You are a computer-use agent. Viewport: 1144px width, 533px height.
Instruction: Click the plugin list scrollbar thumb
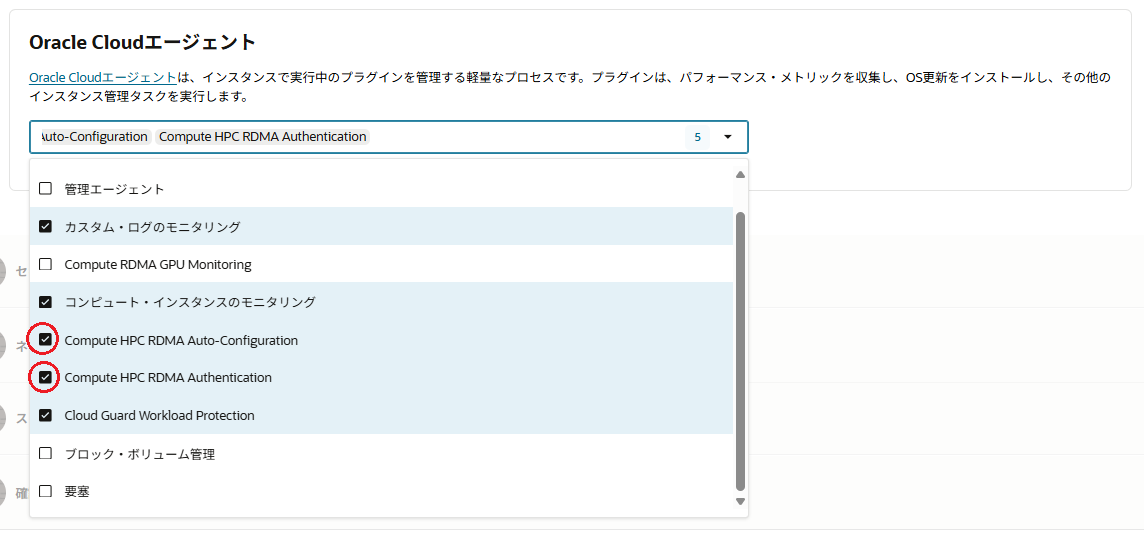click(740, 350)
